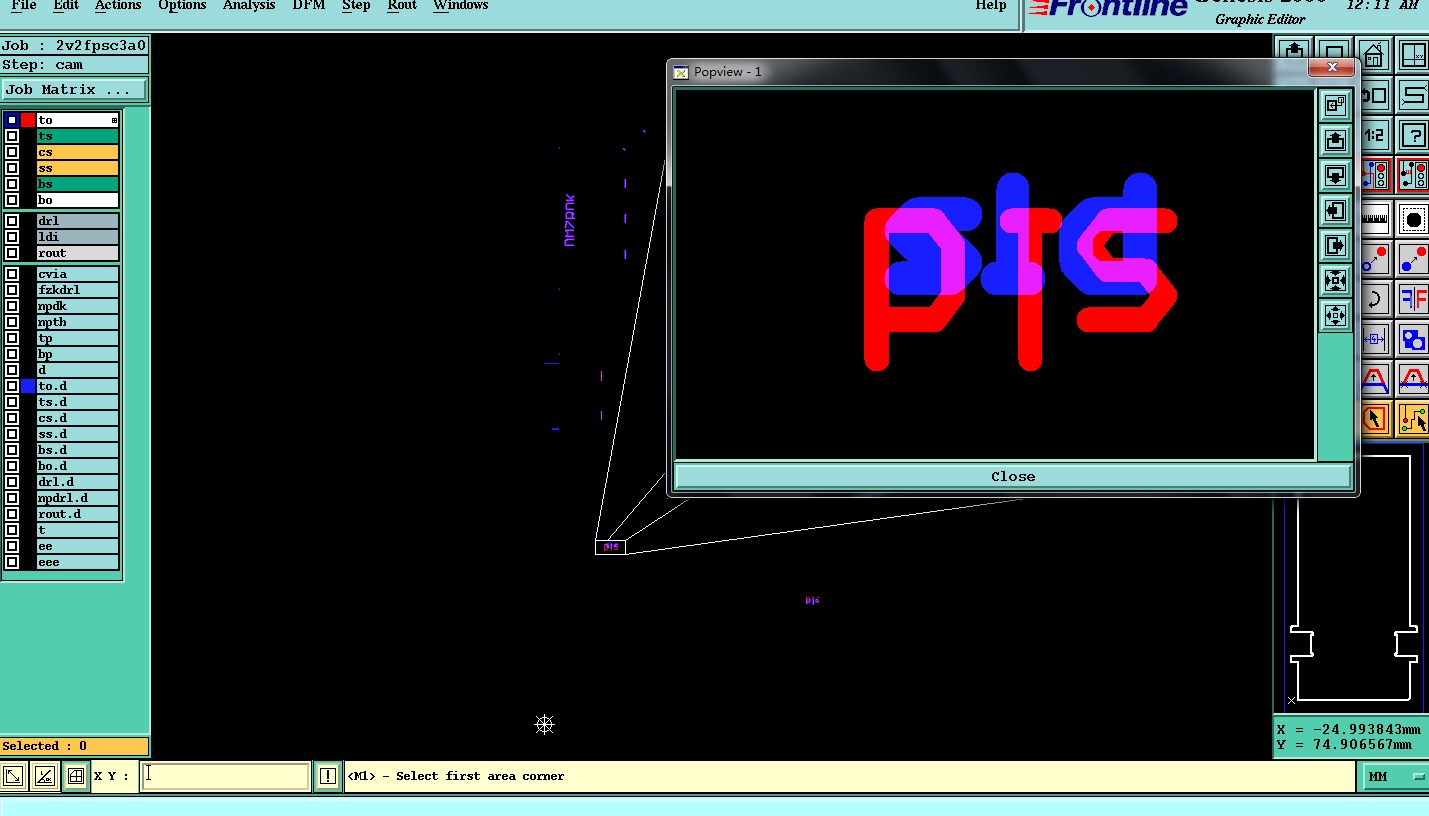Click the home view icon in the toolbar

[1373, 53]
